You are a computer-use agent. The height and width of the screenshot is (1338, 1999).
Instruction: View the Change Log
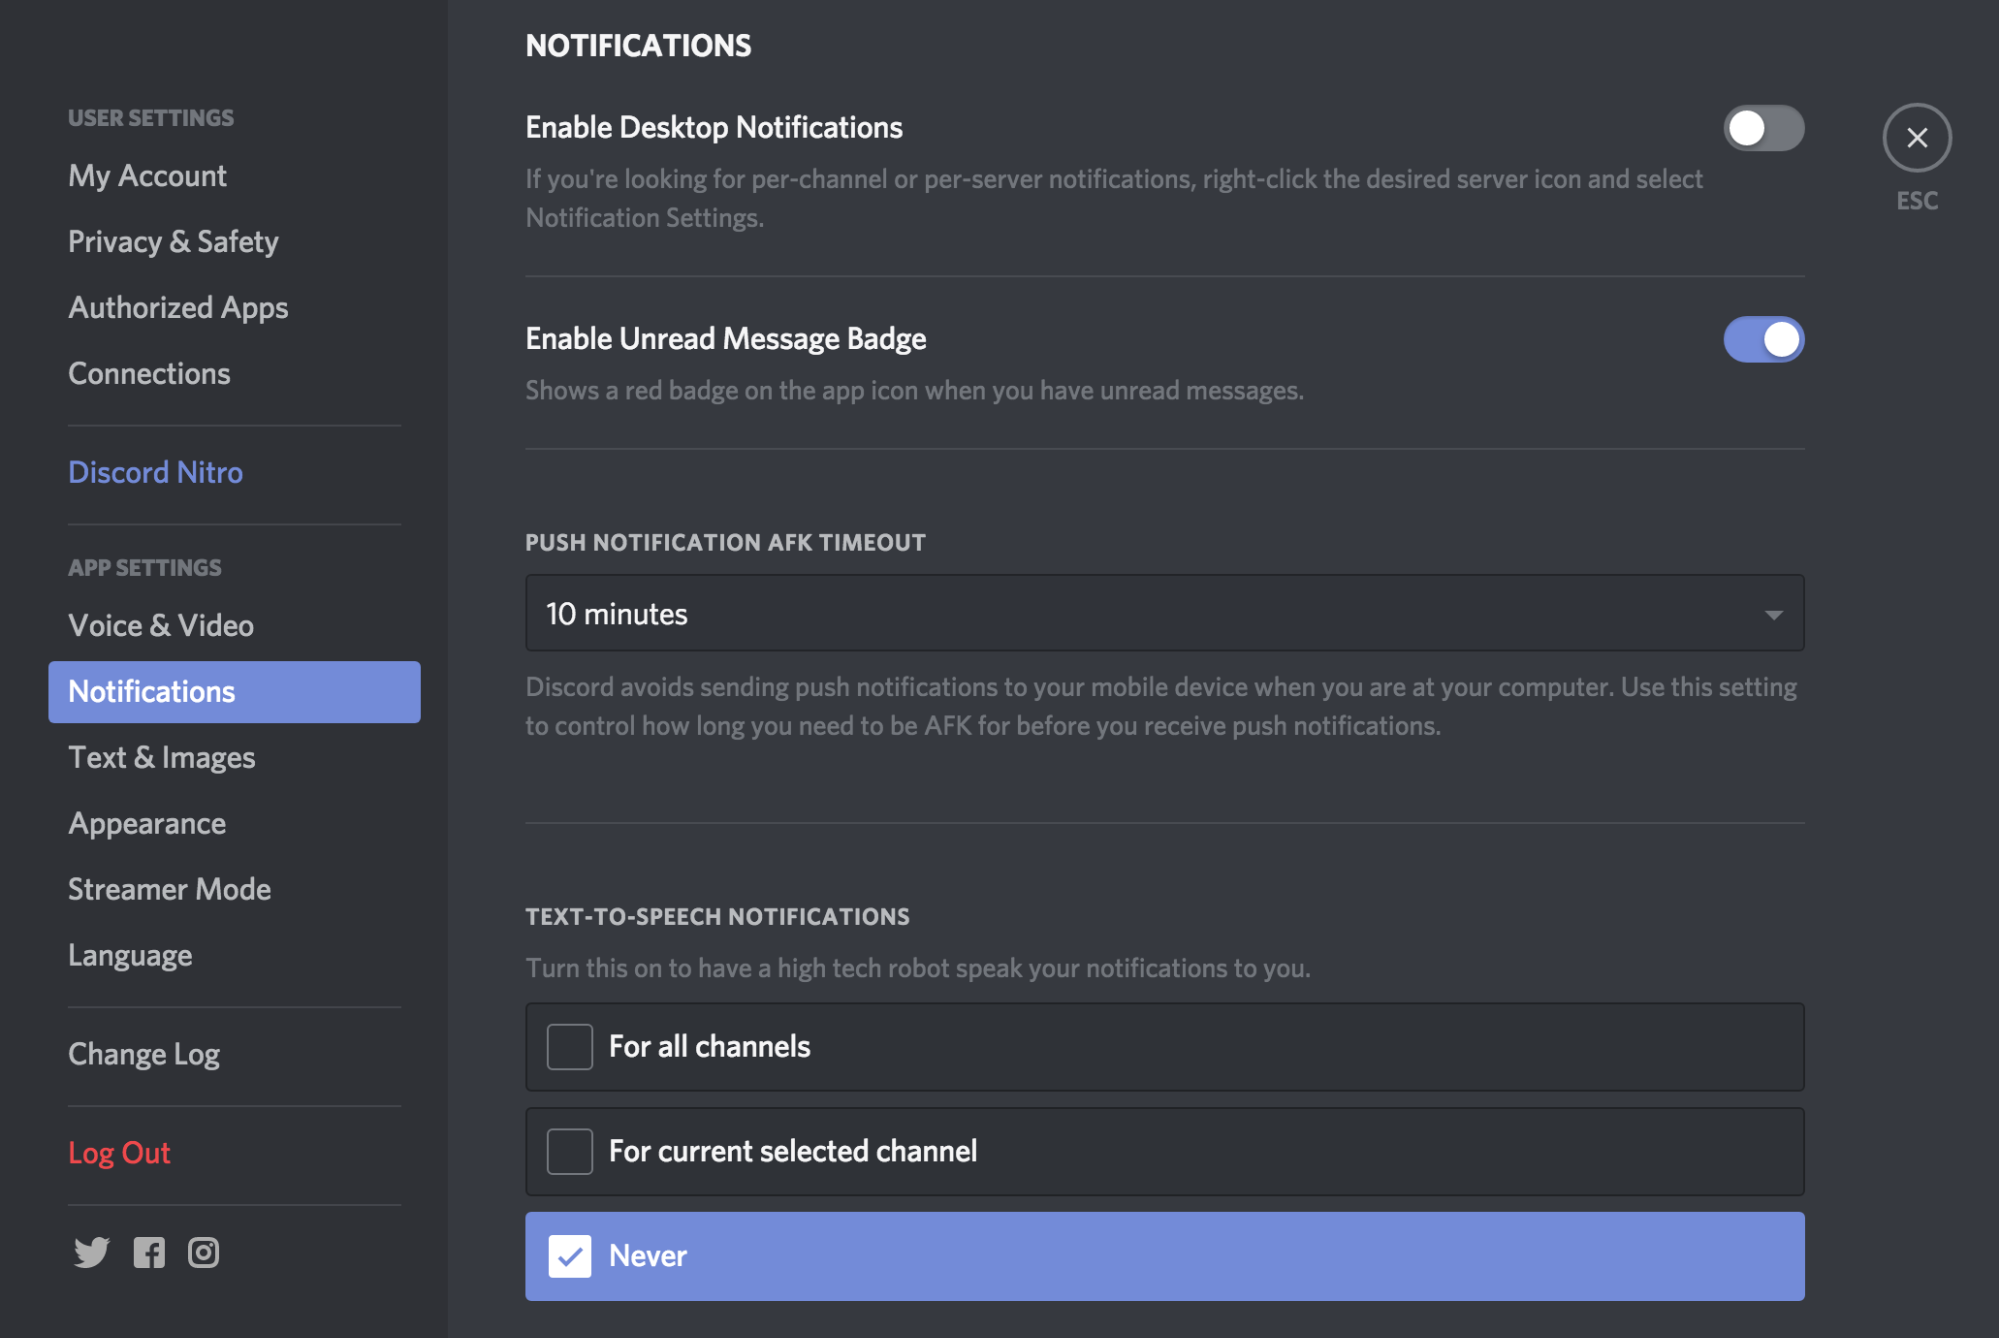[x=144, y=1053]
